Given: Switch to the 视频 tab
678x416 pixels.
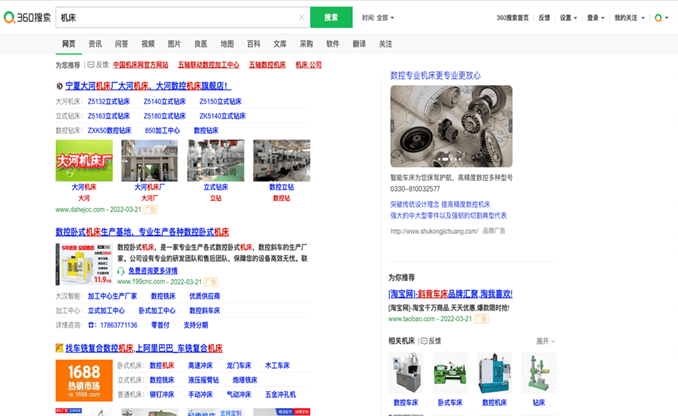Looking at the screenshot, I should click(x=148, y=44).
